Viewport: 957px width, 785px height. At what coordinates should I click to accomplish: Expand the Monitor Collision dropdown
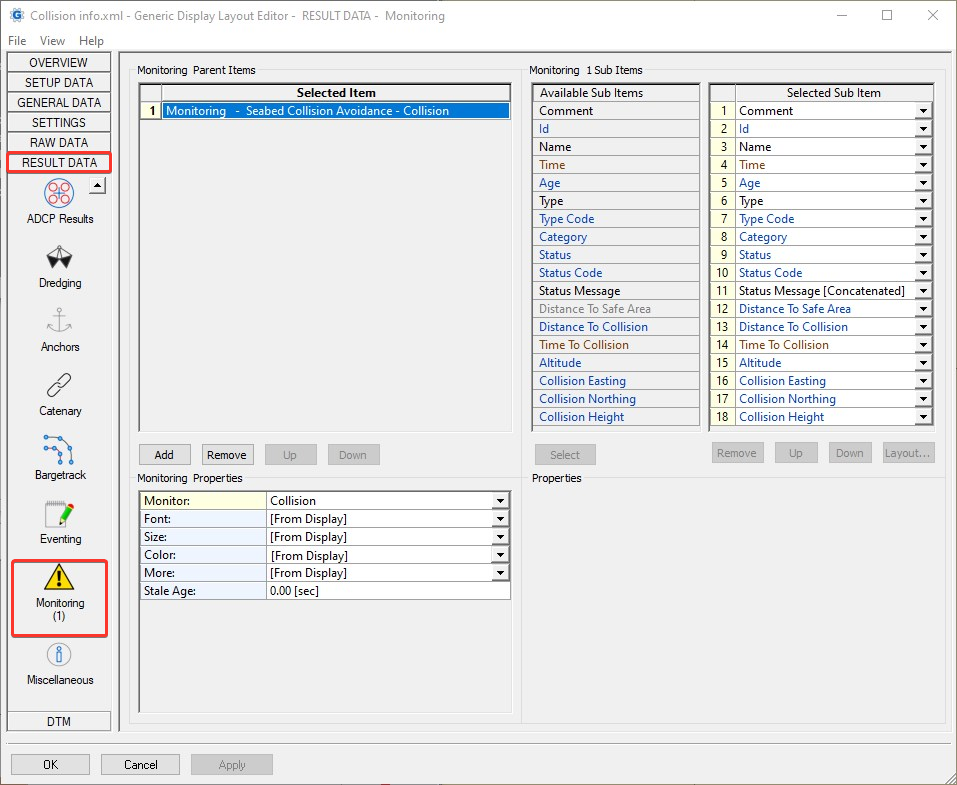point(500,501)
